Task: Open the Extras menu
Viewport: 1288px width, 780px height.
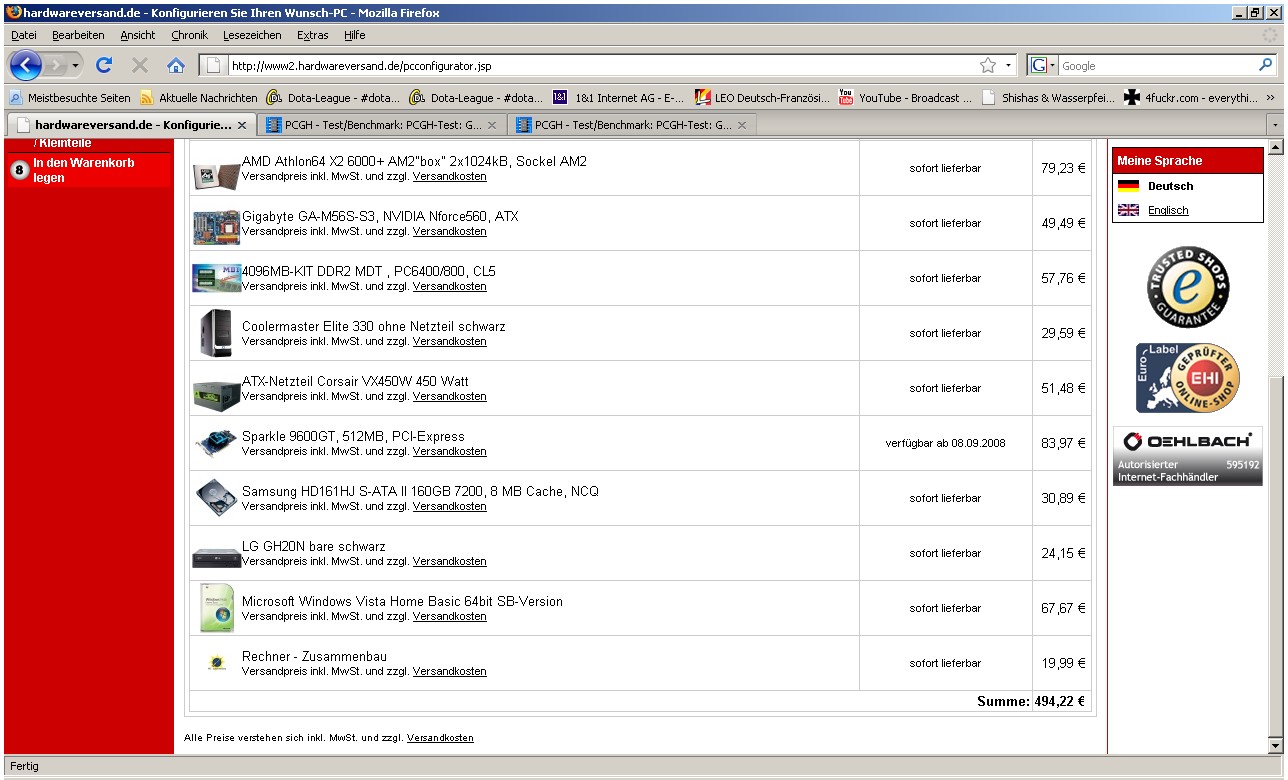Action: tap(312, 35)
